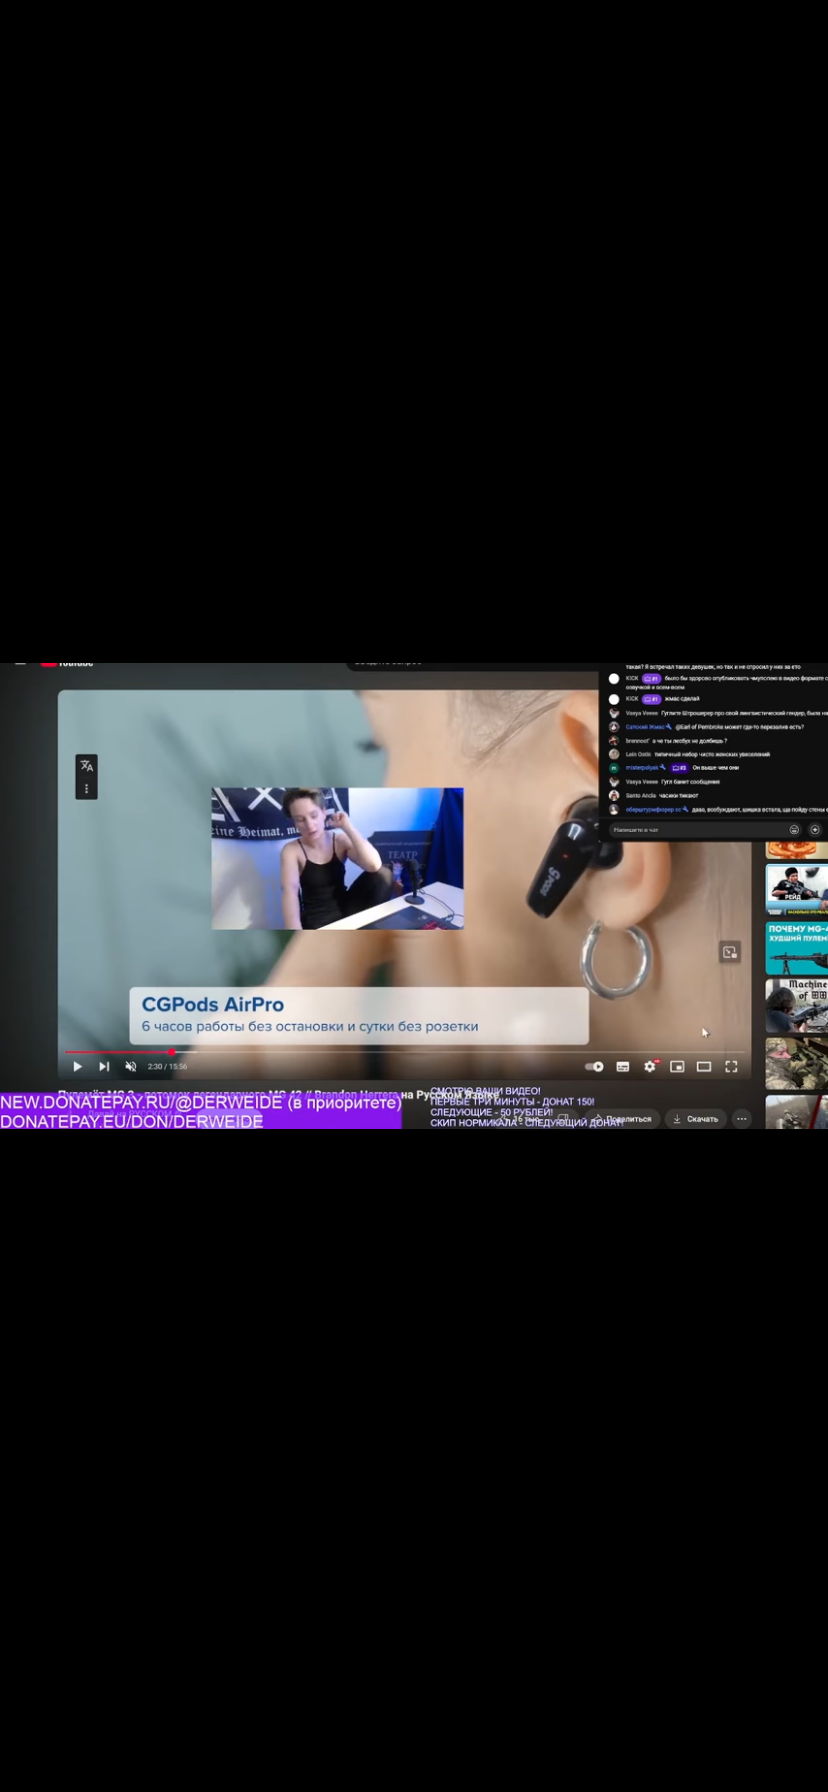Click the CGPods AirPro ad banner
Image resolution: width=828 pixels, height=1792 pixels.
point(359,1015)
